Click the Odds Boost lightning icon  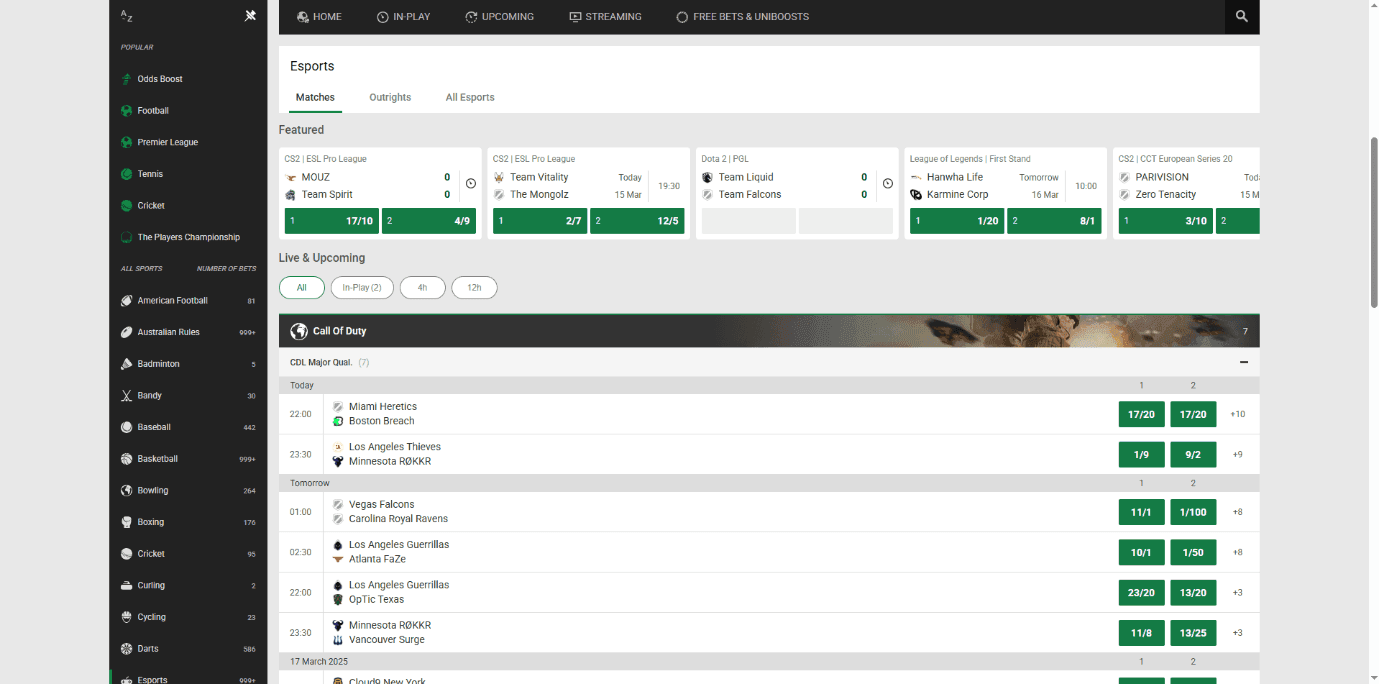(x=126, y=78)
